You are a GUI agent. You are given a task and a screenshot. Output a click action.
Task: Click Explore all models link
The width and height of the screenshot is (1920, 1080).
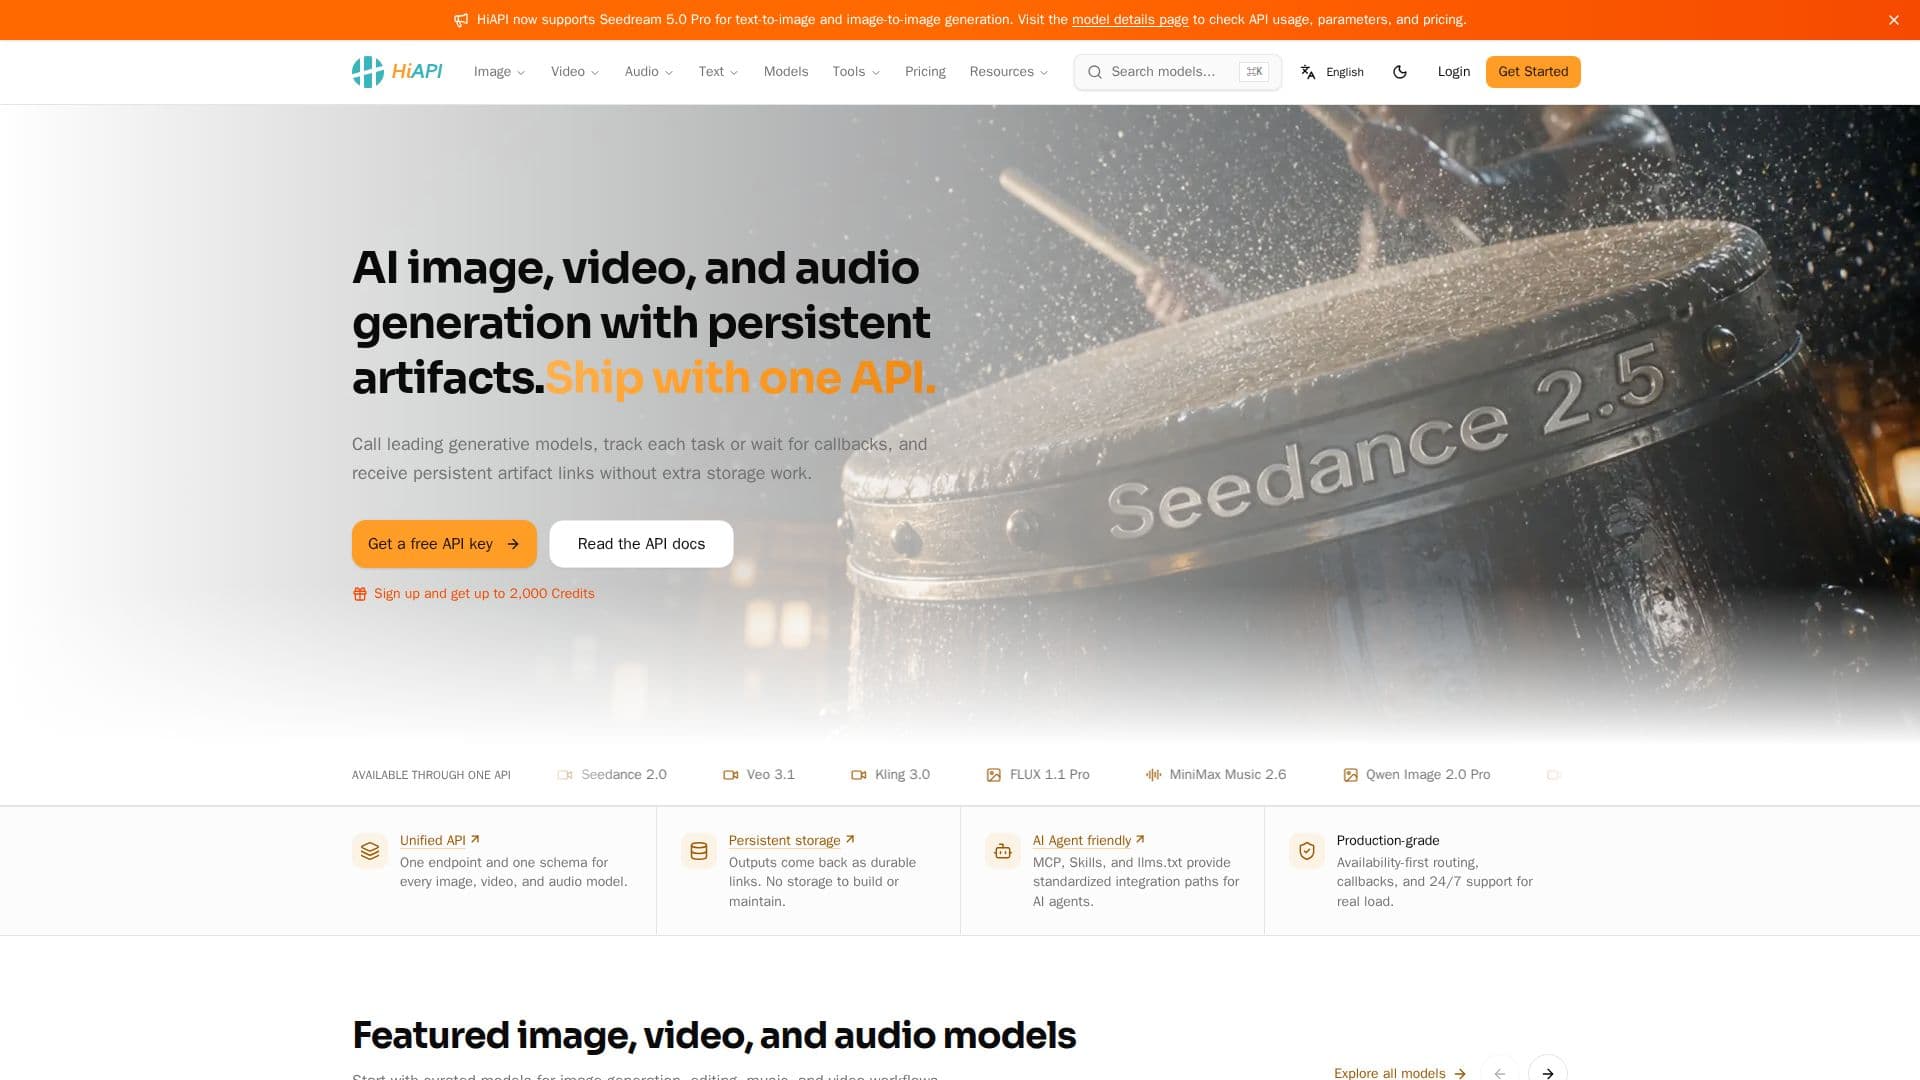(1400, 1072)
